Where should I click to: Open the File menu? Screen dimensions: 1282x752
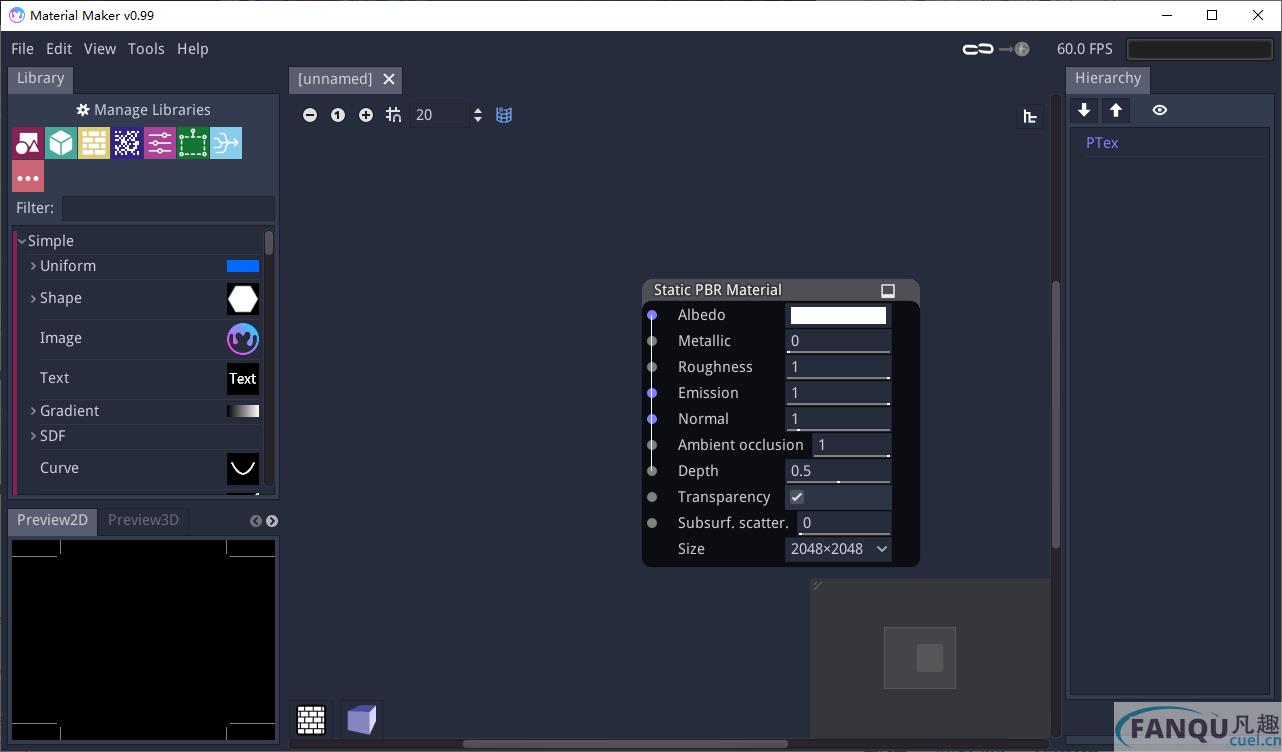click(x=22, y=49)
